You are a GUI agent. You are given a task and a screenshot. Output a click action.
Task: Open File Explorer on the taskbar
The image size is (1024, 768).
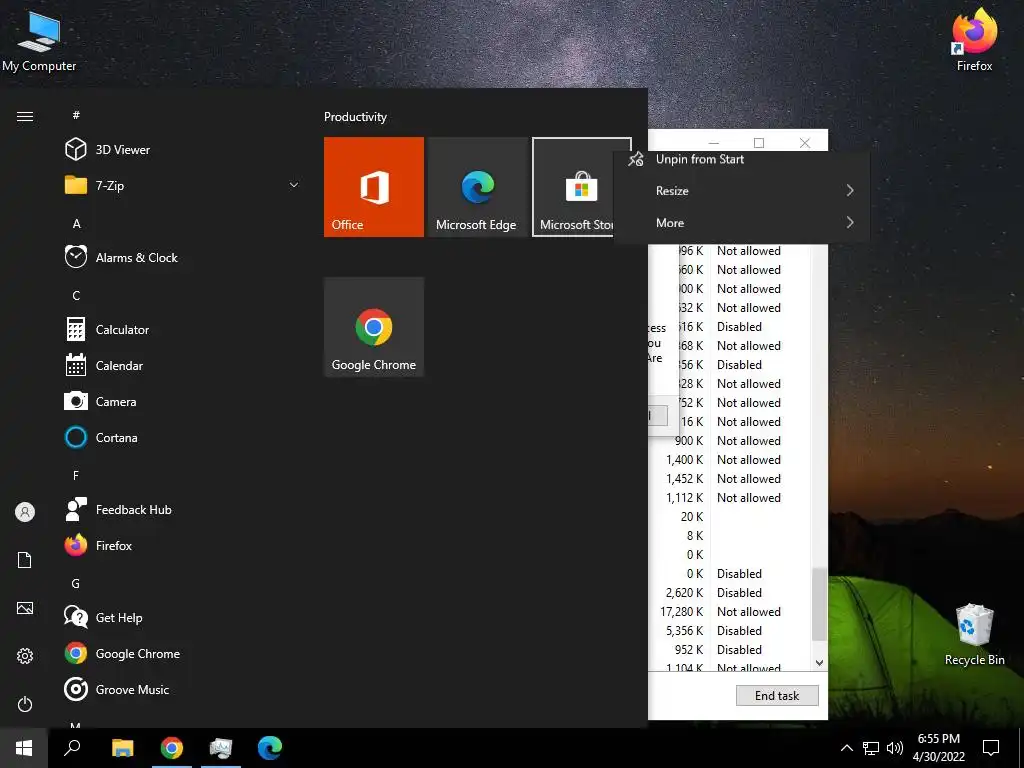123,748
